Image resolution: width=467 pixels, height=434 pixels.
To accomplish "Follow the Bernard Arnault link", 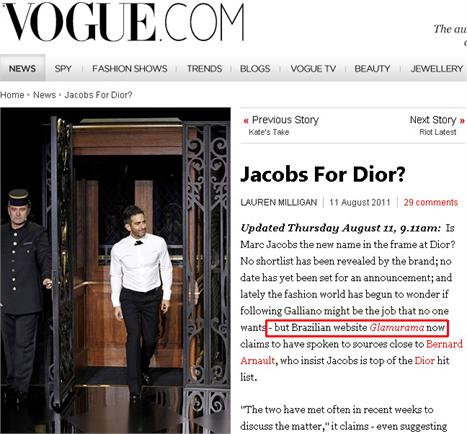I will click(x=351, y=352).
